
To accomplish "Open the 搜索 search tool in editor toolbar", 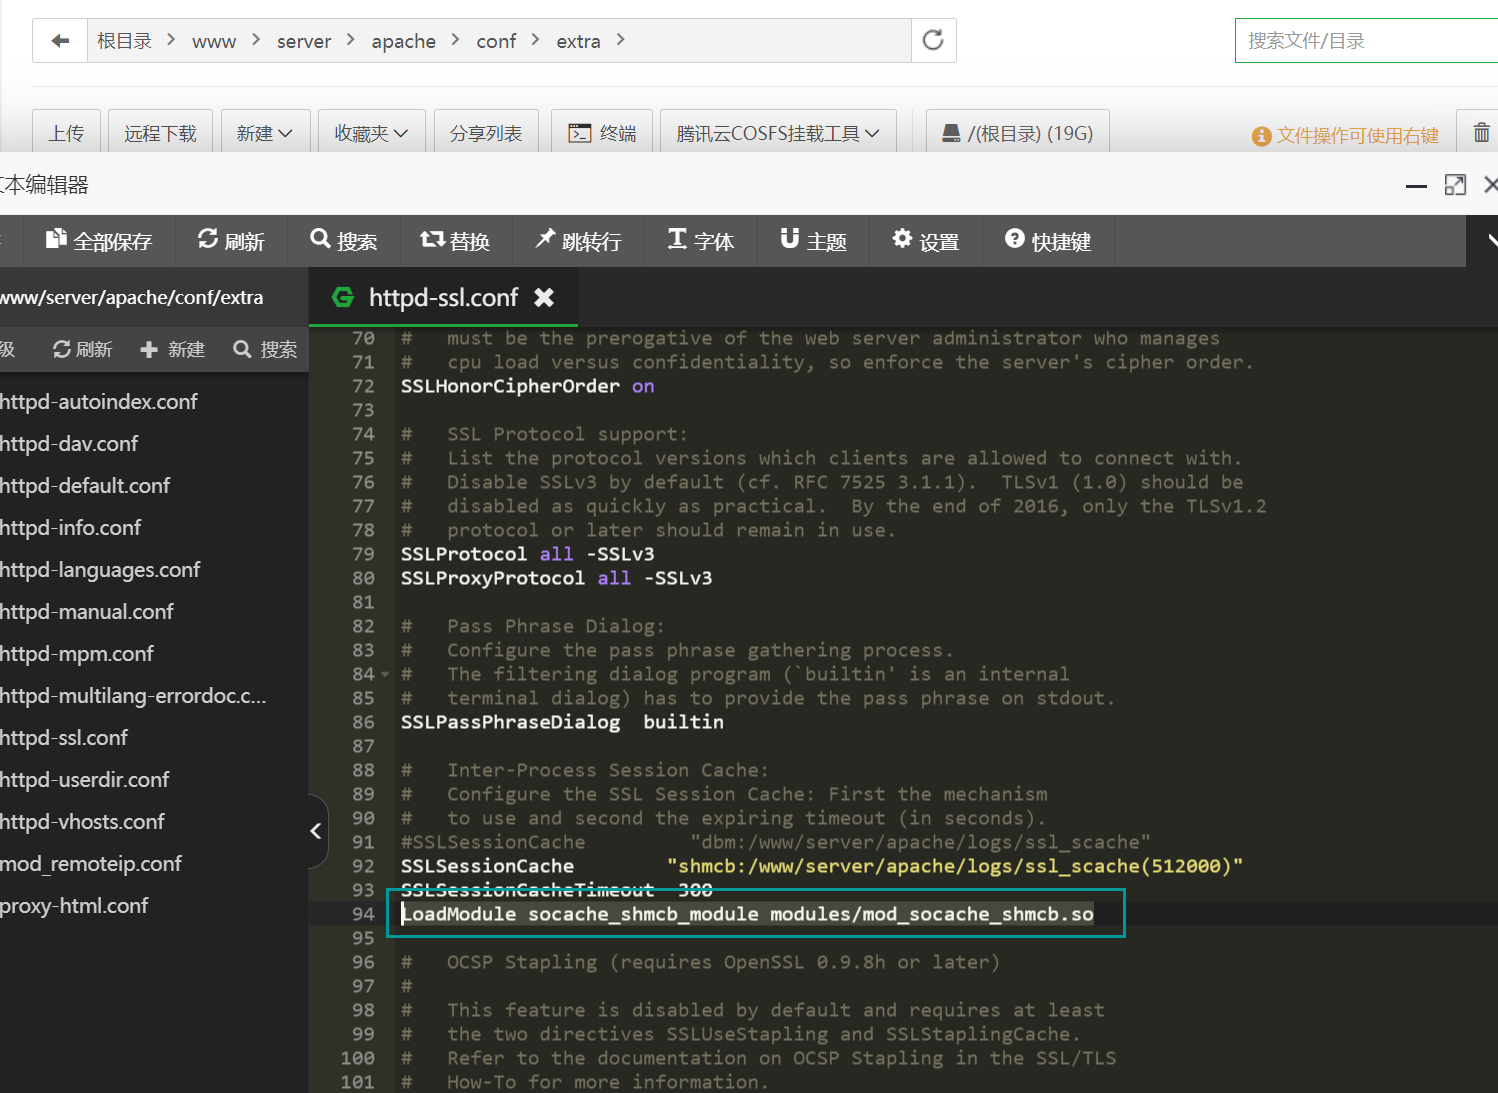I will click(x=344, y=241).
